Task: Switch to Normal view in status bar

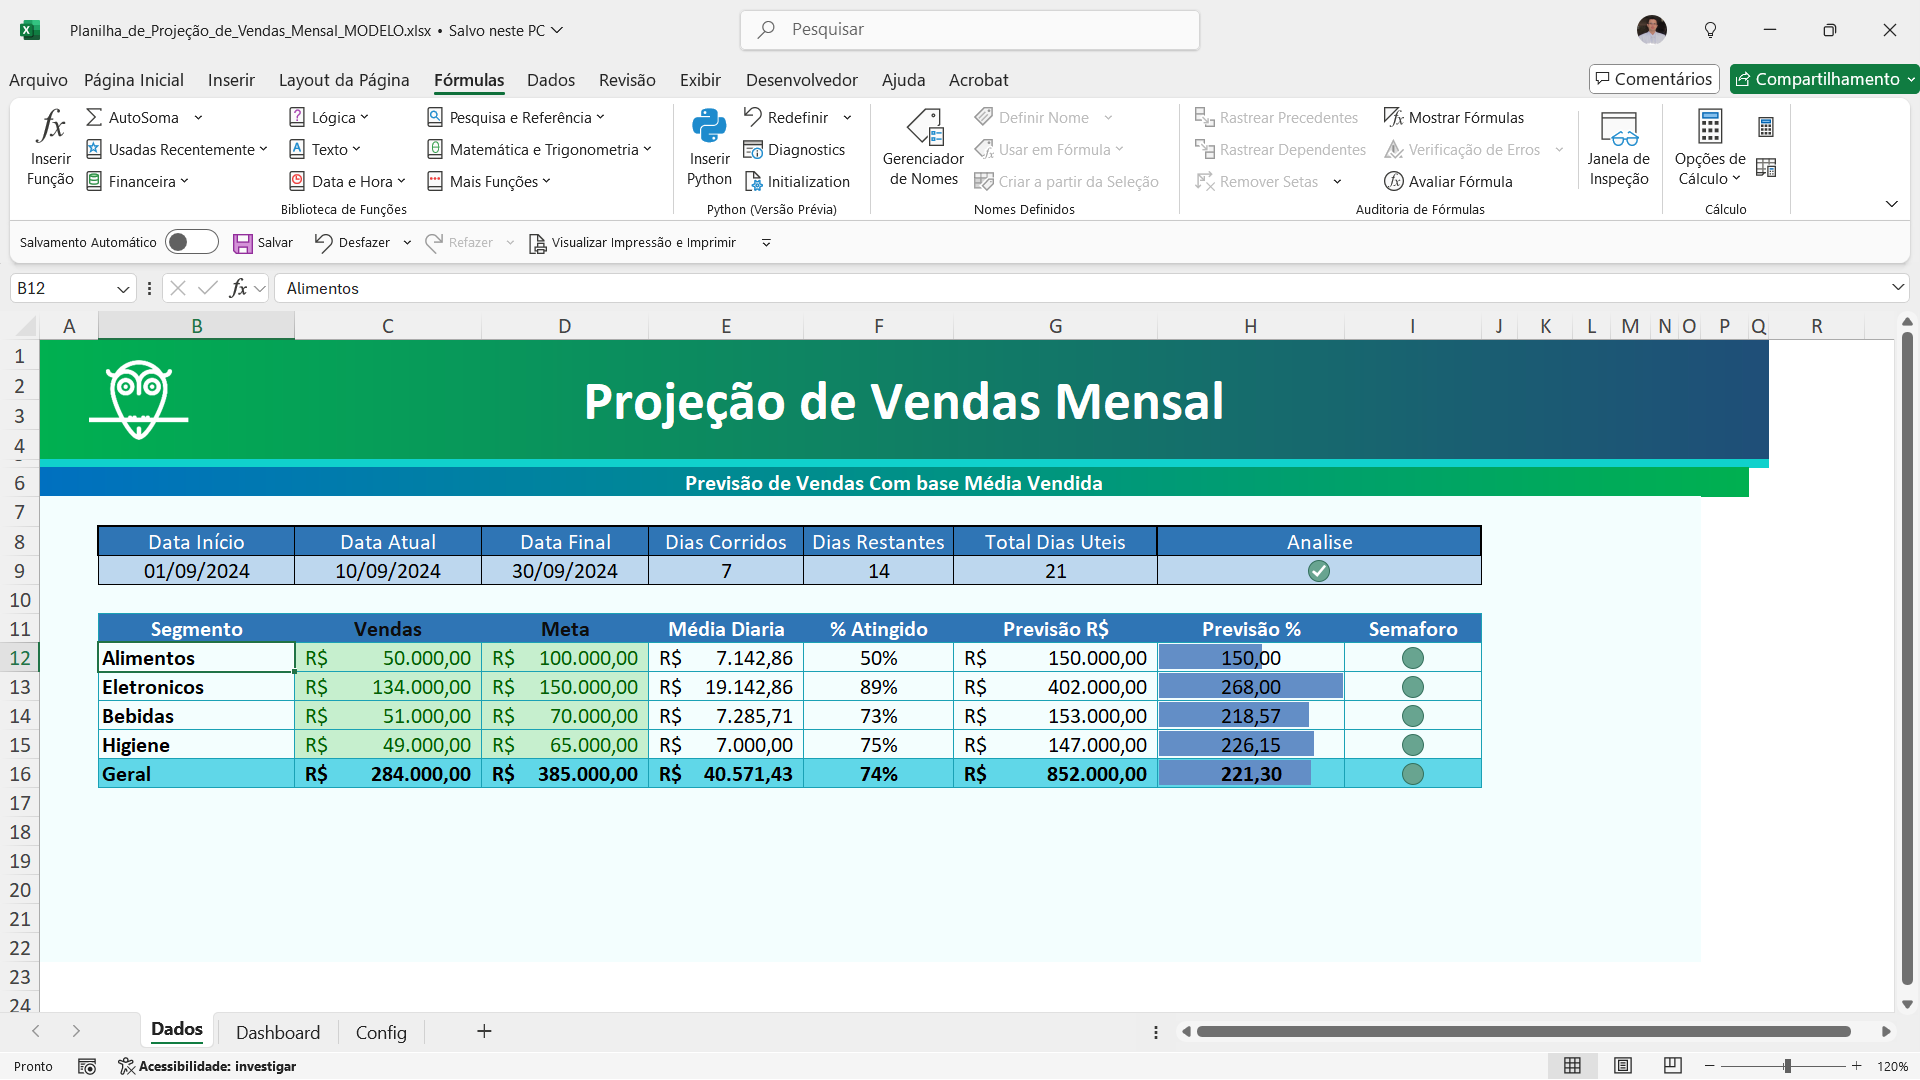Action: (1572, 1066)
